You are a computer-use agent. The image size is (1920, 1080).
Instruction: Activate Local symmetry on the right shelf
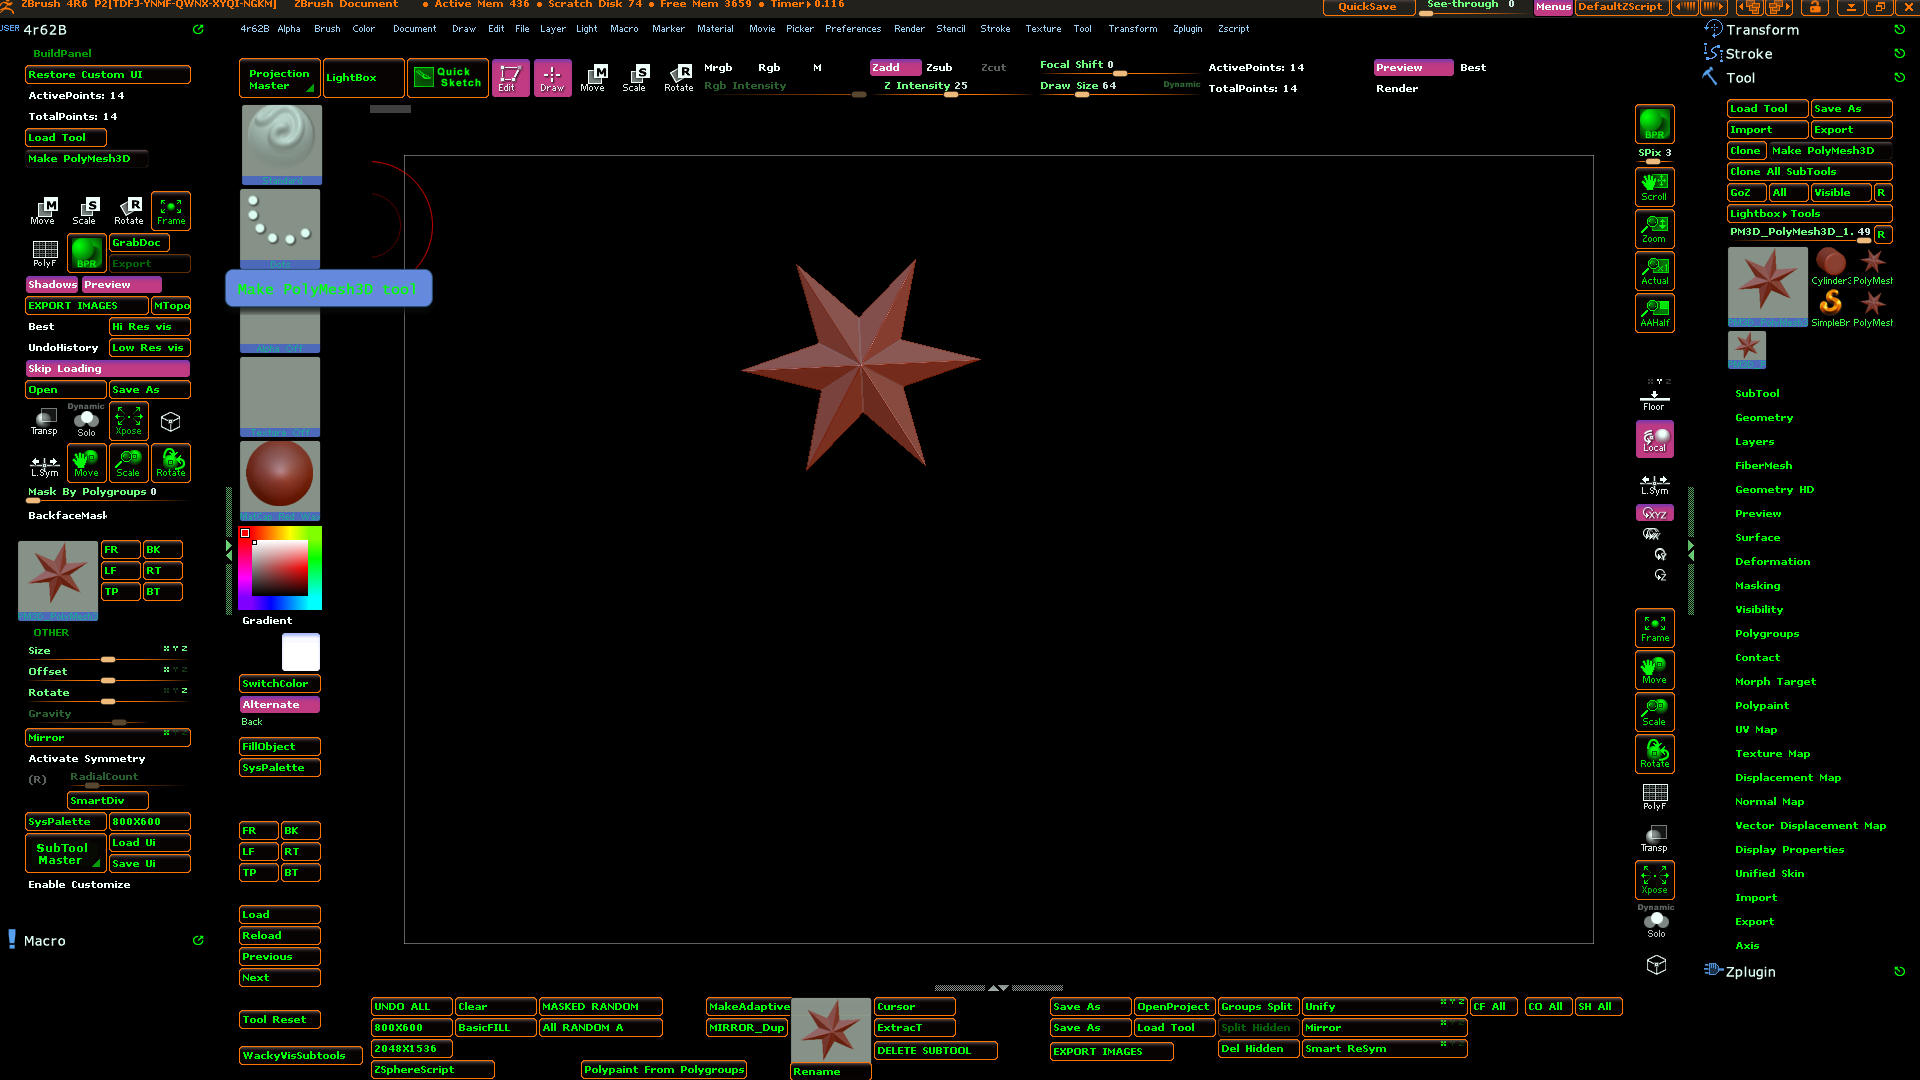click(x=1654, y=438)
